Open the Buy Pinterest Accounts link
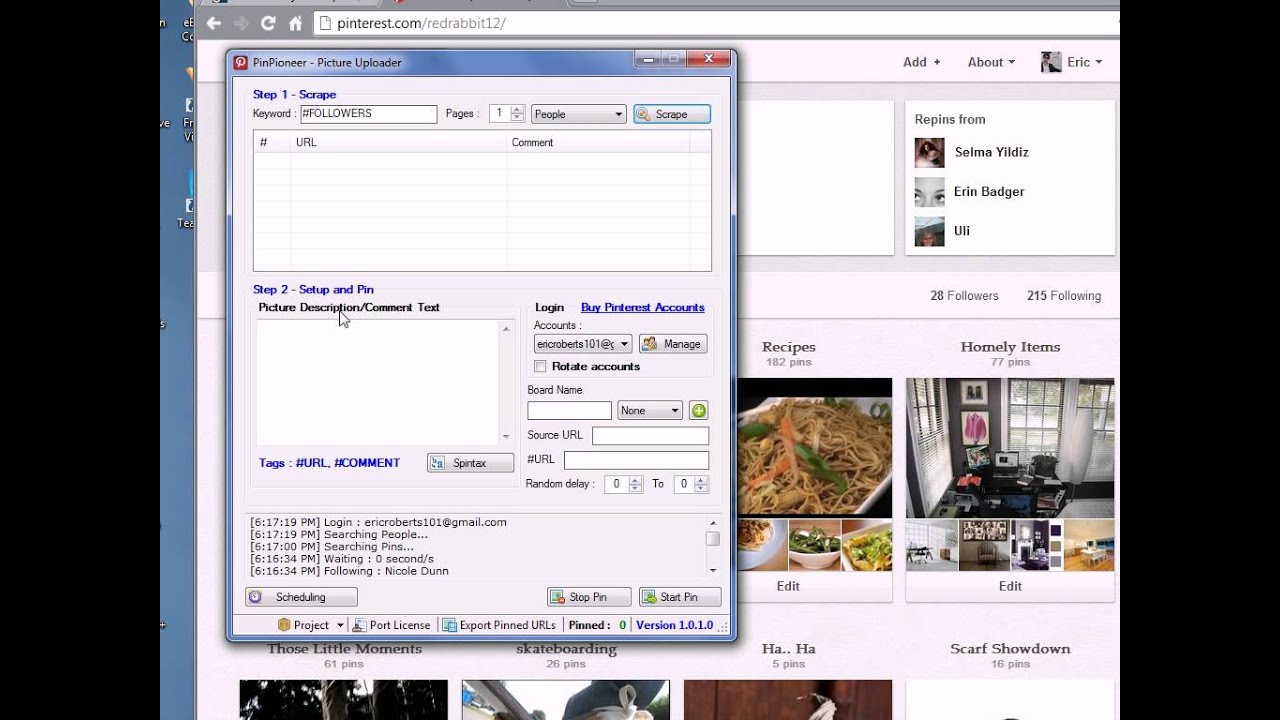The width and height of the screenshot is (1280, 720). [x=643, y=307]
